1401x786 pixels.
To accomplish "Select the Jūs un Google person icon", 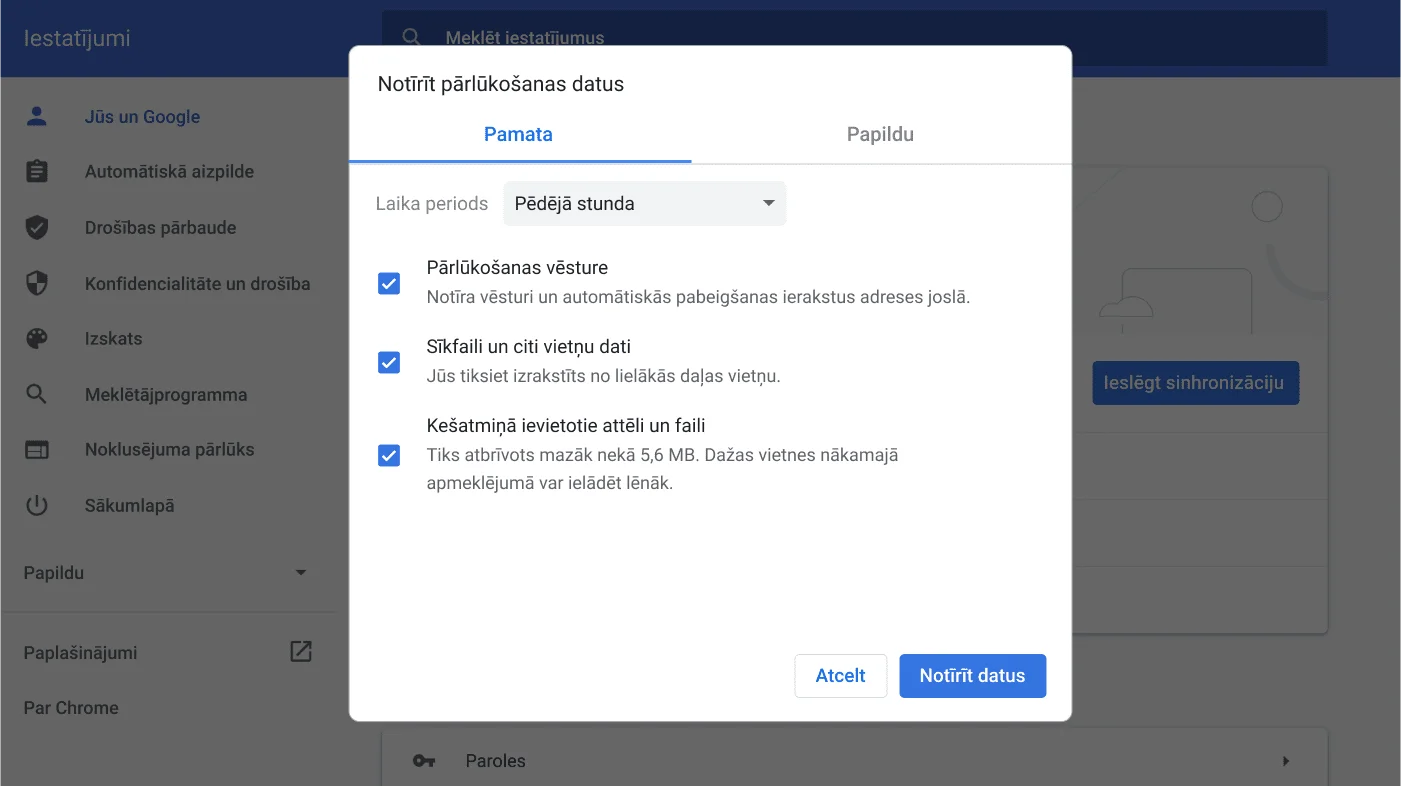I will 37,116.
